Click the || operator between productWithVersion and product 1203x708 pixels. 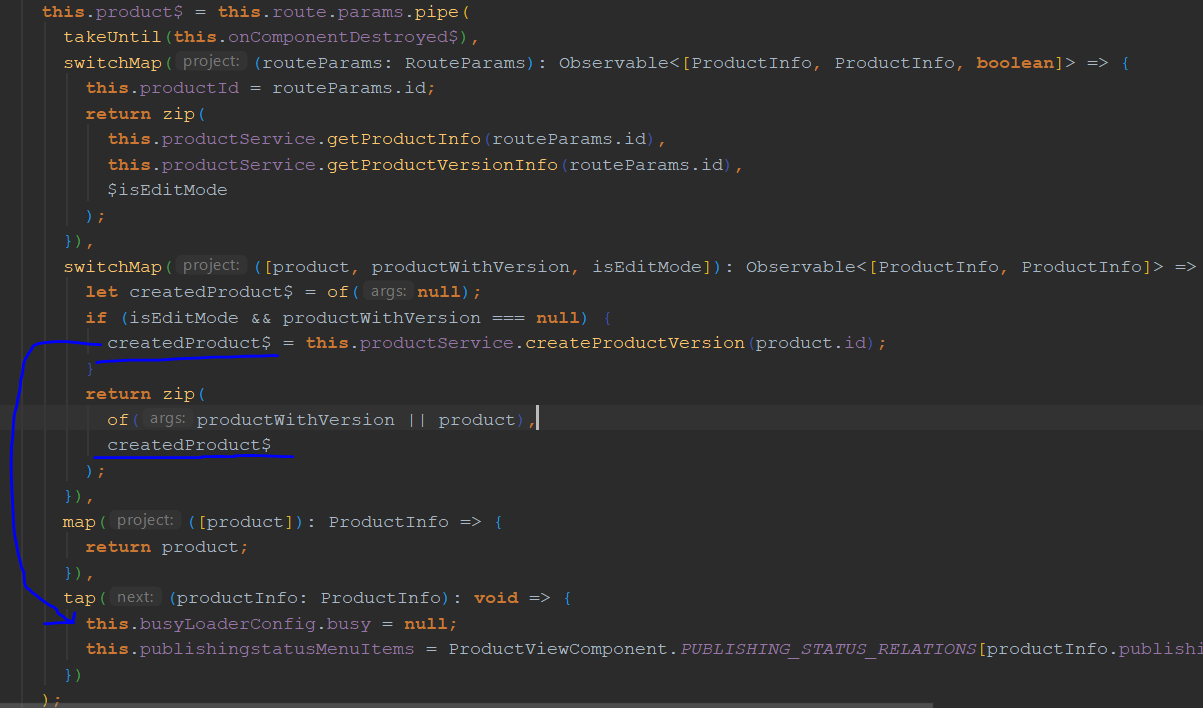[x=416, y=420]
